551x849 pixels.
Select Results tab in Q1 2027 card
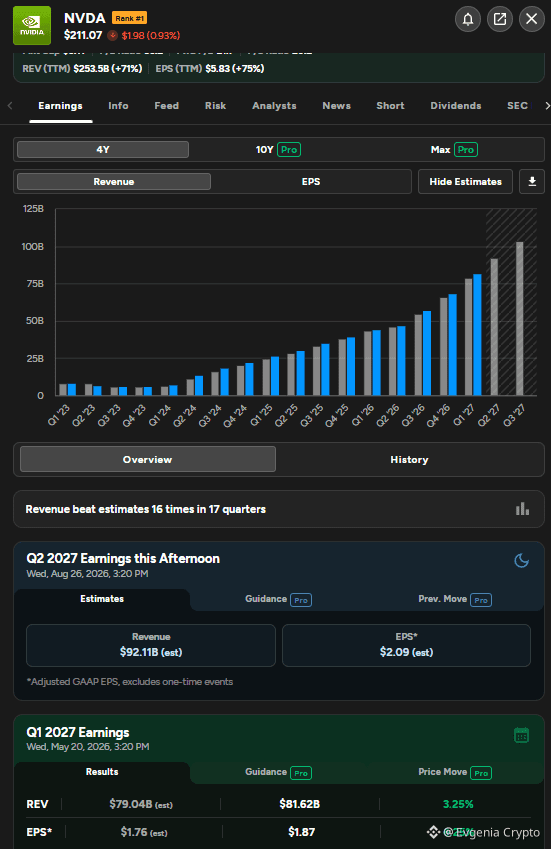(x=102, y=772)
